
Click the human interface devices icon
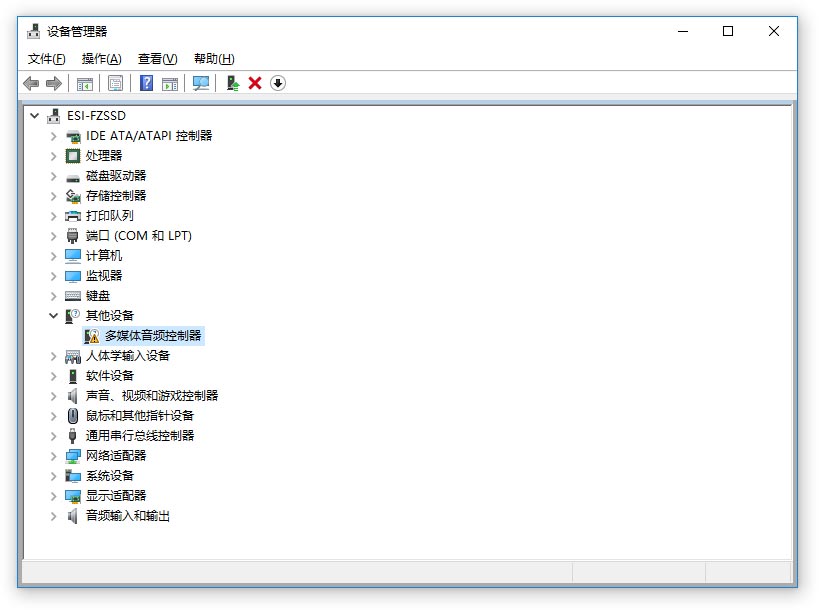pyautogui.click(x=73, y=356)
